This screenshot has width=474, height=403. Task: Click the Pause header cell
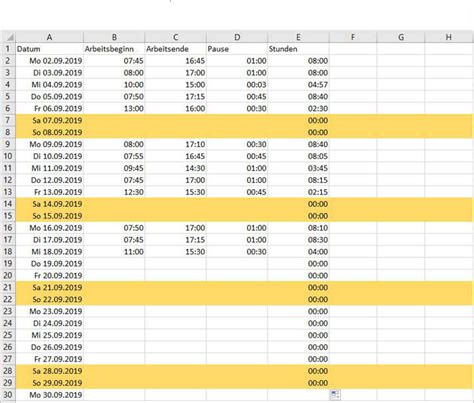(237, 49)
